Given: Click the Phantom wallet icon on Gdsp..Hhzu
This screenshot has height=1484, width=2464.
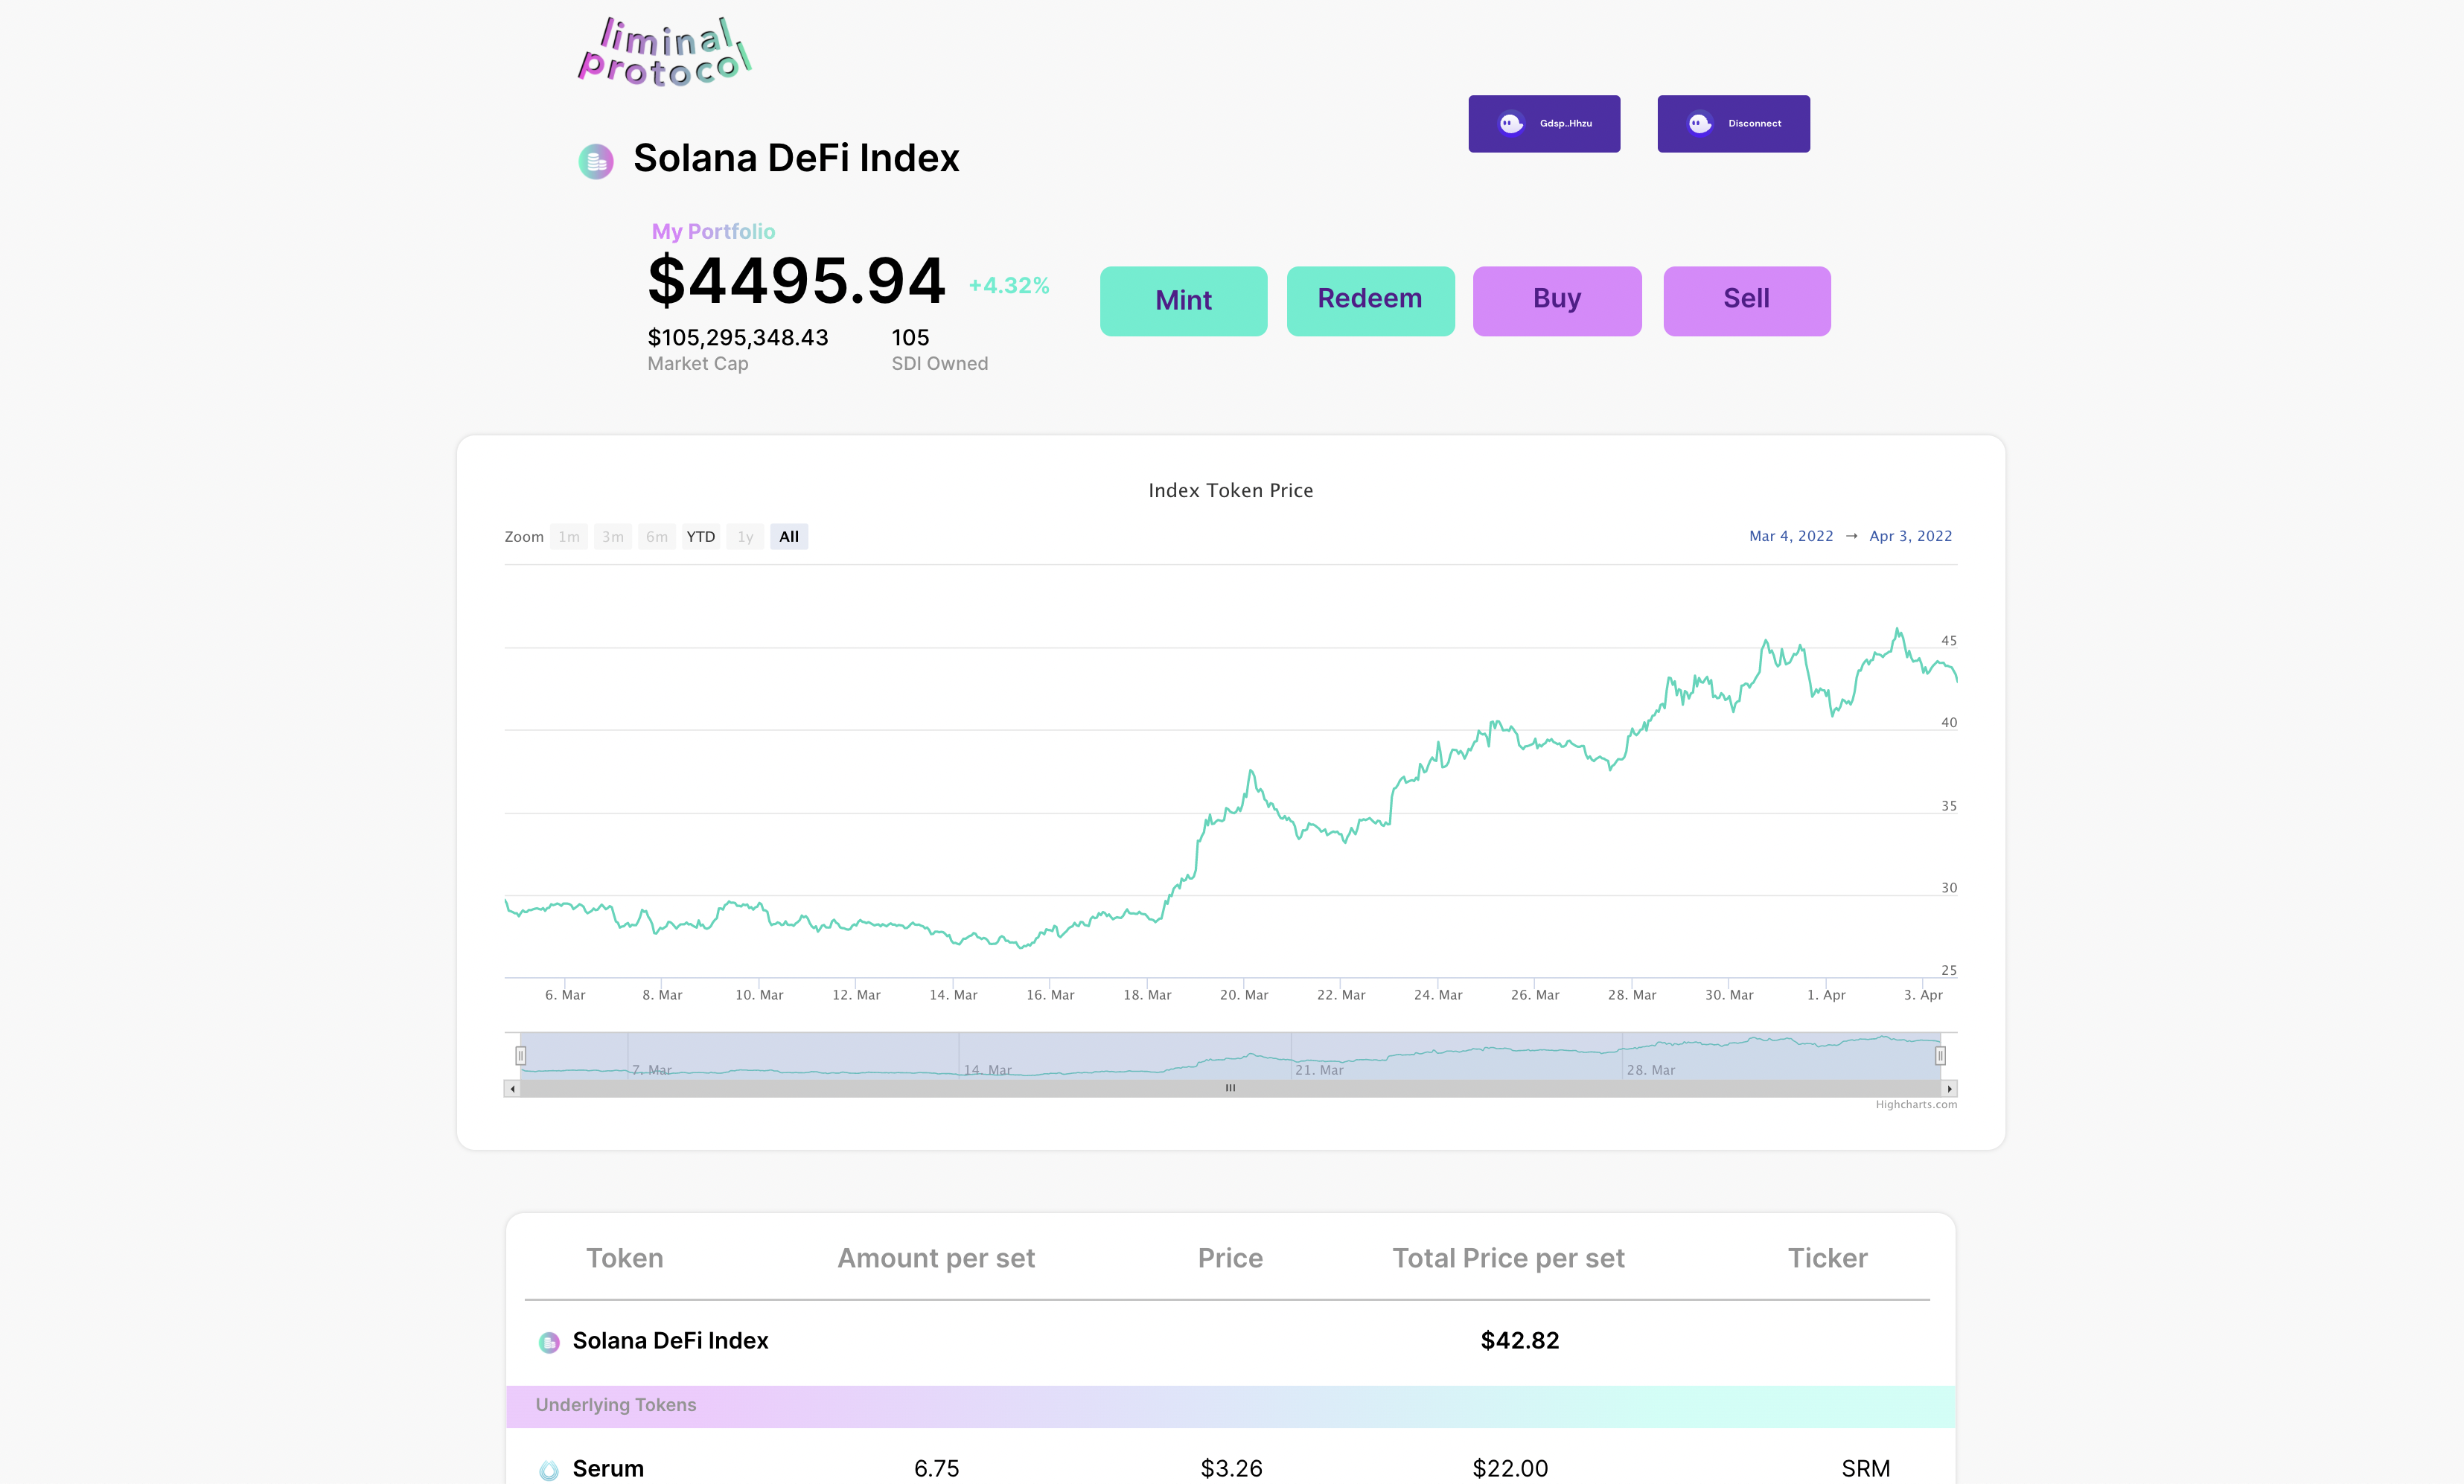Looking at the screenshot, I should point(1511,123).
